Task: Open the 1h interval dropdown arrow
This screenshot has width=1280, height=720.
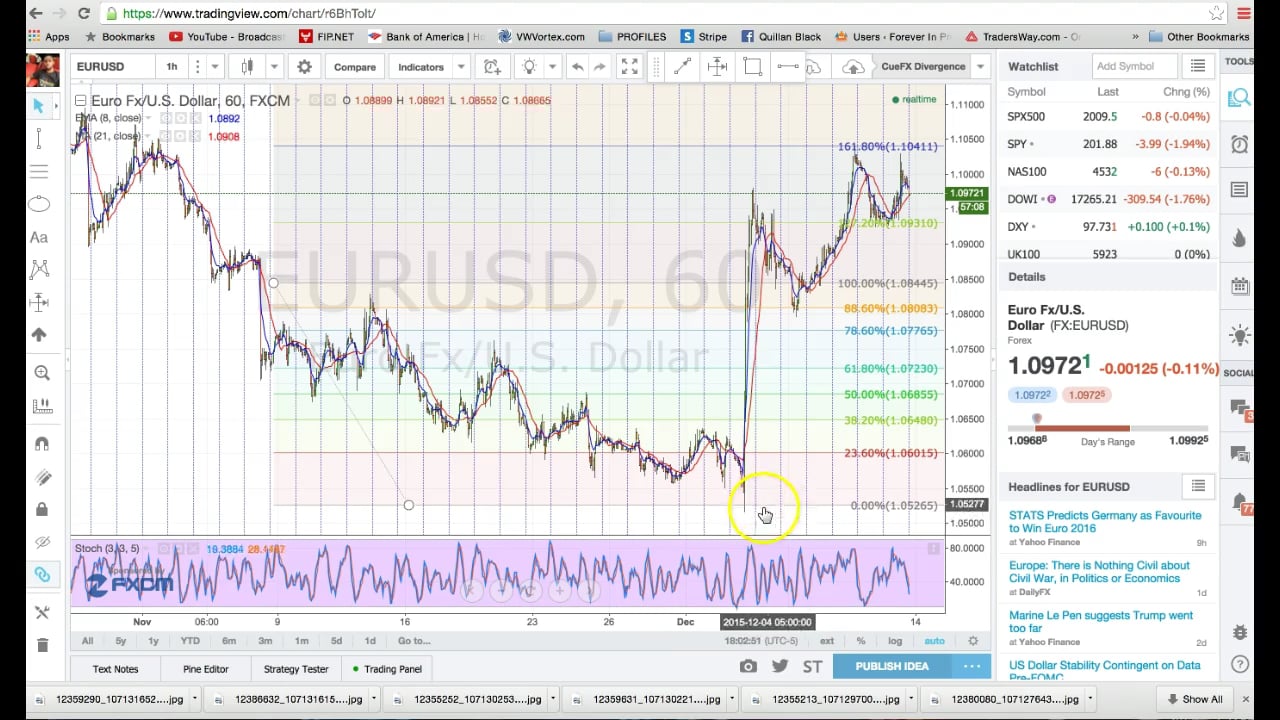Action: coord(214,67)
